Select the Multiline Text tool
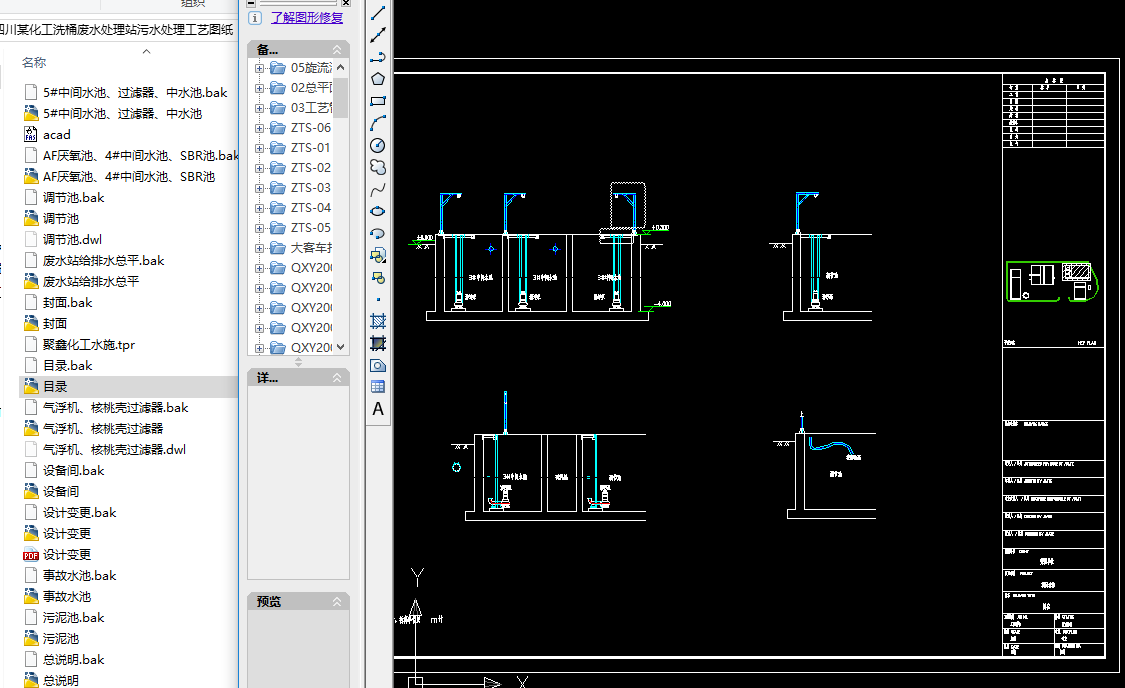 [x=377, y=409]
